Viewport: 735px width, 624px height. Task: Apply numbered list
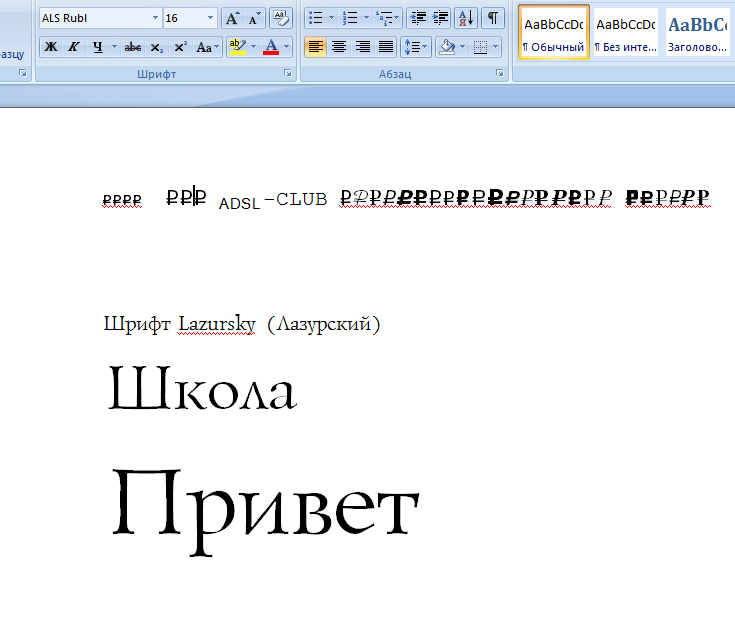pos(350,18)
